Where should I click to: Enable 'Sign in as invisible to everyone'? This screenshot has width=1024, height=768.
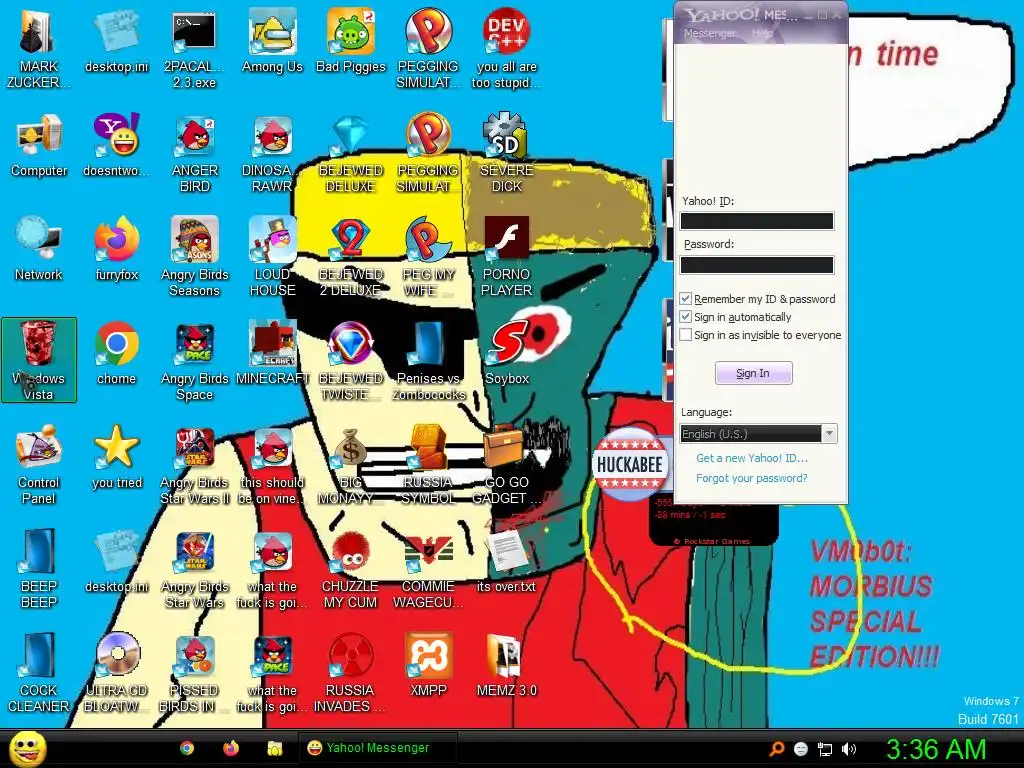point(686,334)
